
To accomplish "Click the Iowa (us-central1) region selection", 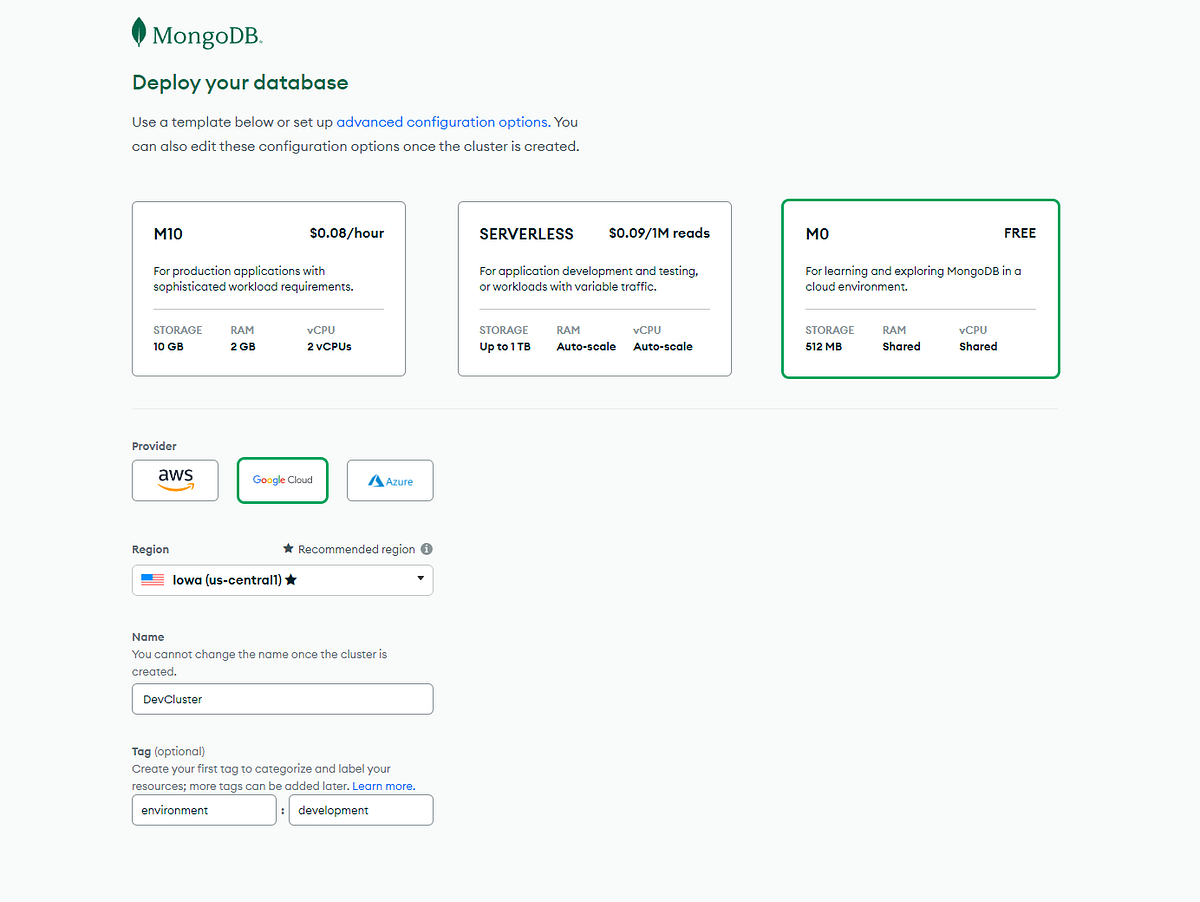I will [x=283, y=580].
